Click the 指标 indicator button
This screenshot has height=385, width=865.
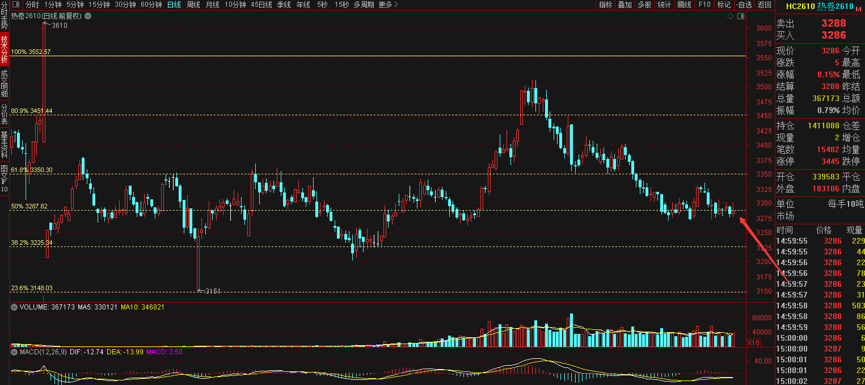coord(605,4)
